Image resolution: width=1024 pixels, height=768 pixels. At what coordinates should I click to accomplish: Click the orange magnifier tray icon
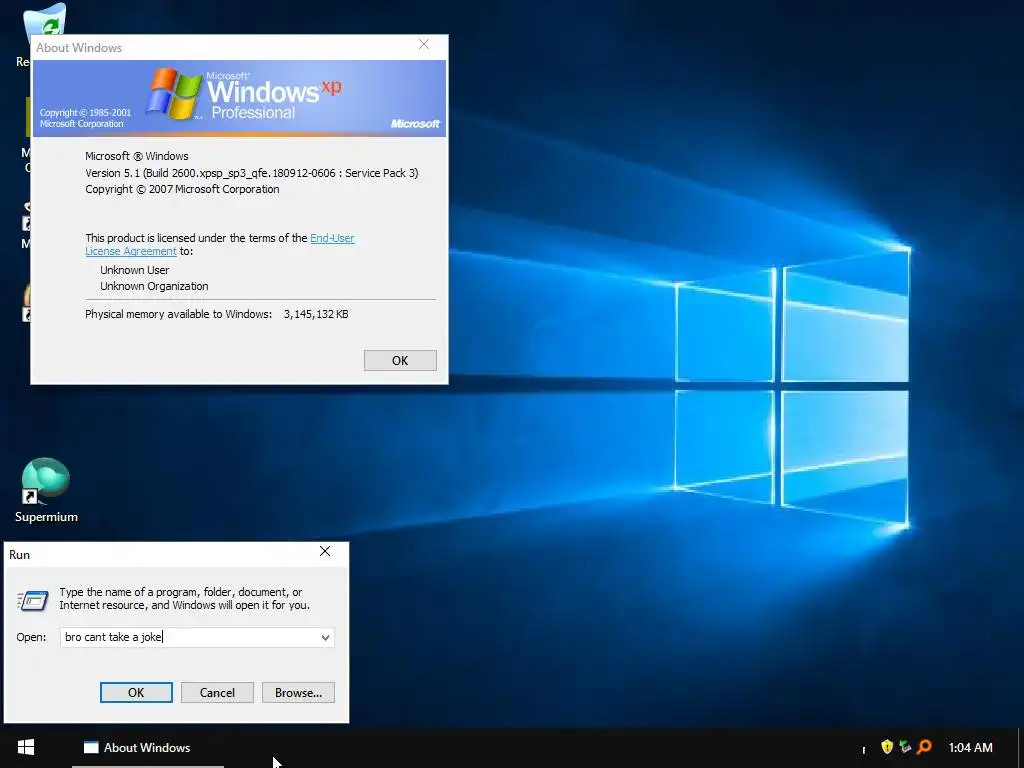[924, 746]
